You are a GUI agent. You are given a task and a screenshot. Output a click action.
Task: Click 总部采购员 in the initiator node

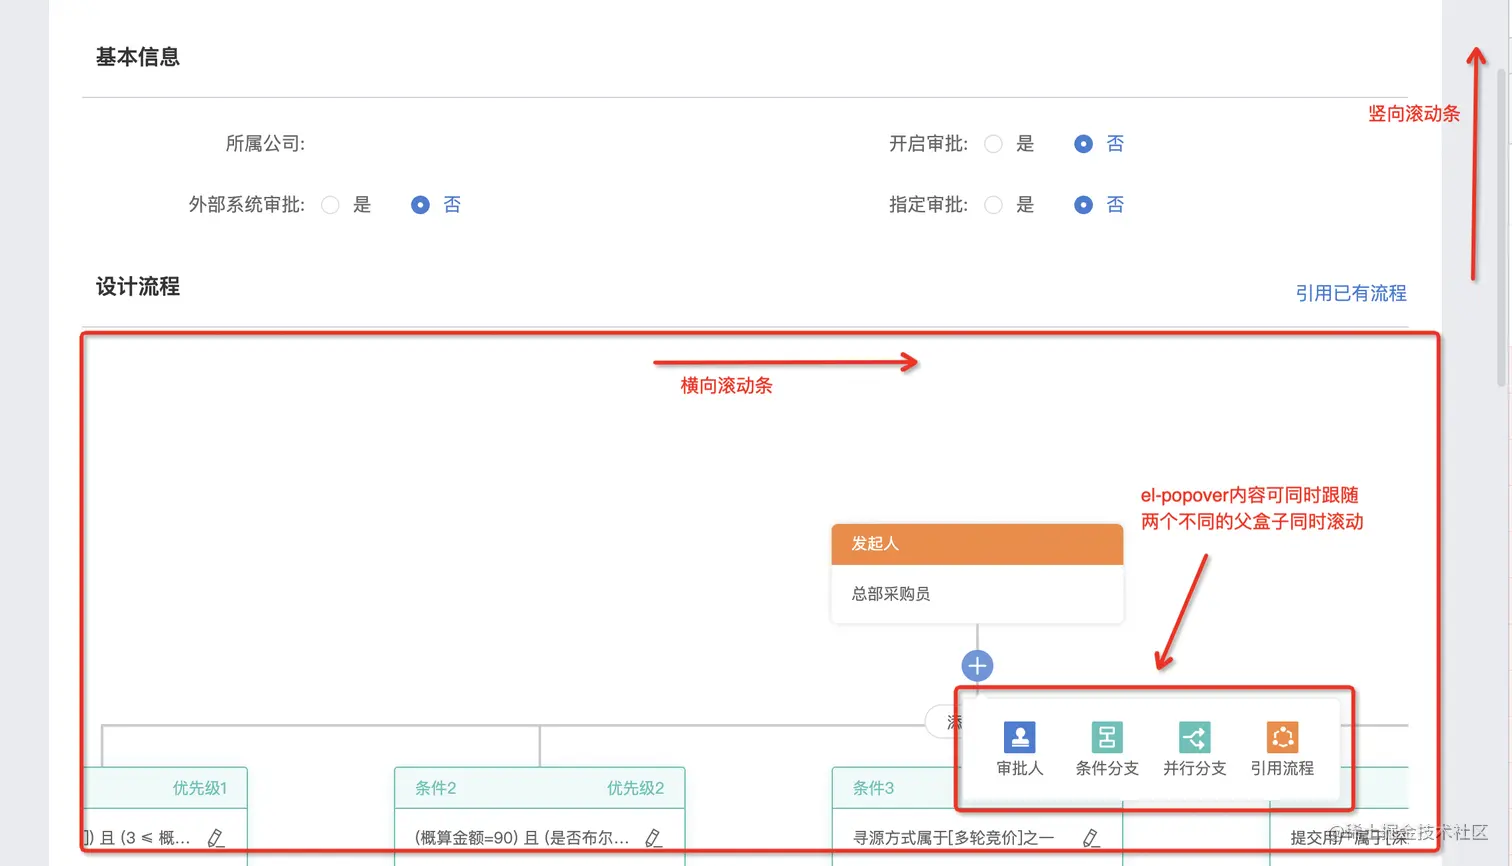tap(891, 594)
